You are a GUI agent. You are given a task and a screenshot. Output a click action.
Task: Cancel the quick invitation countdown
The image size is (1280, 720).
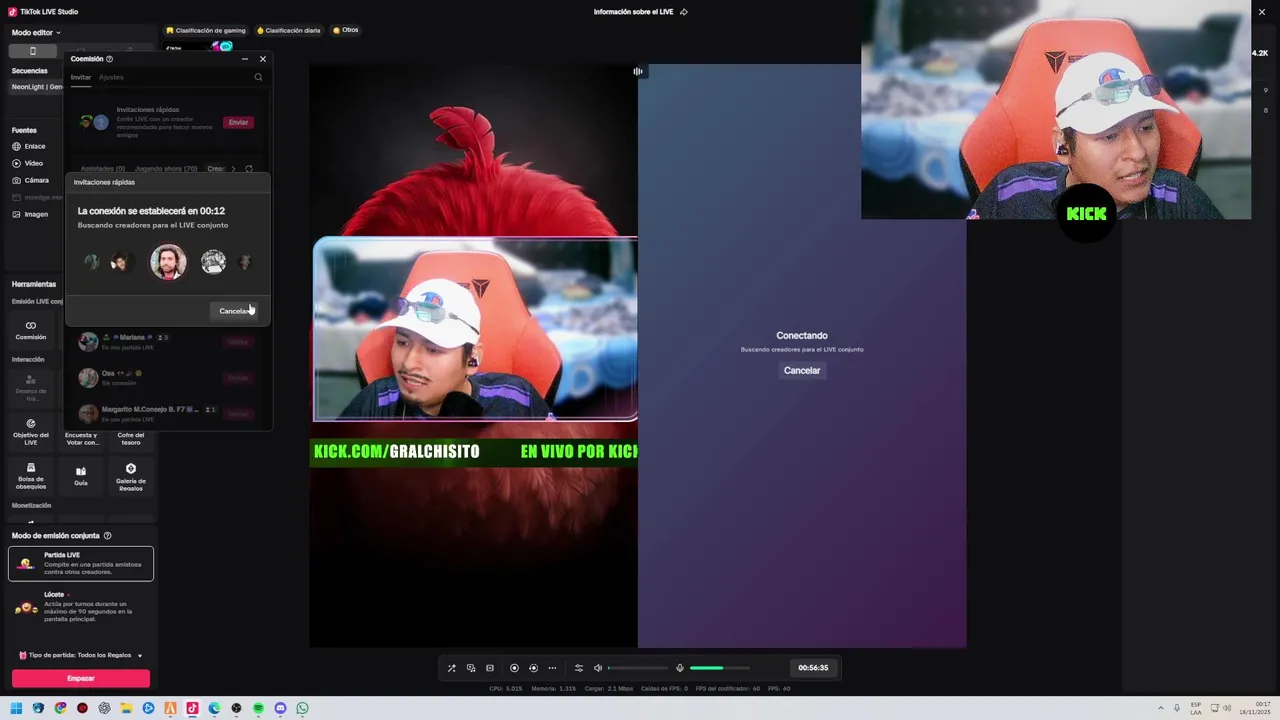[236, 311]
